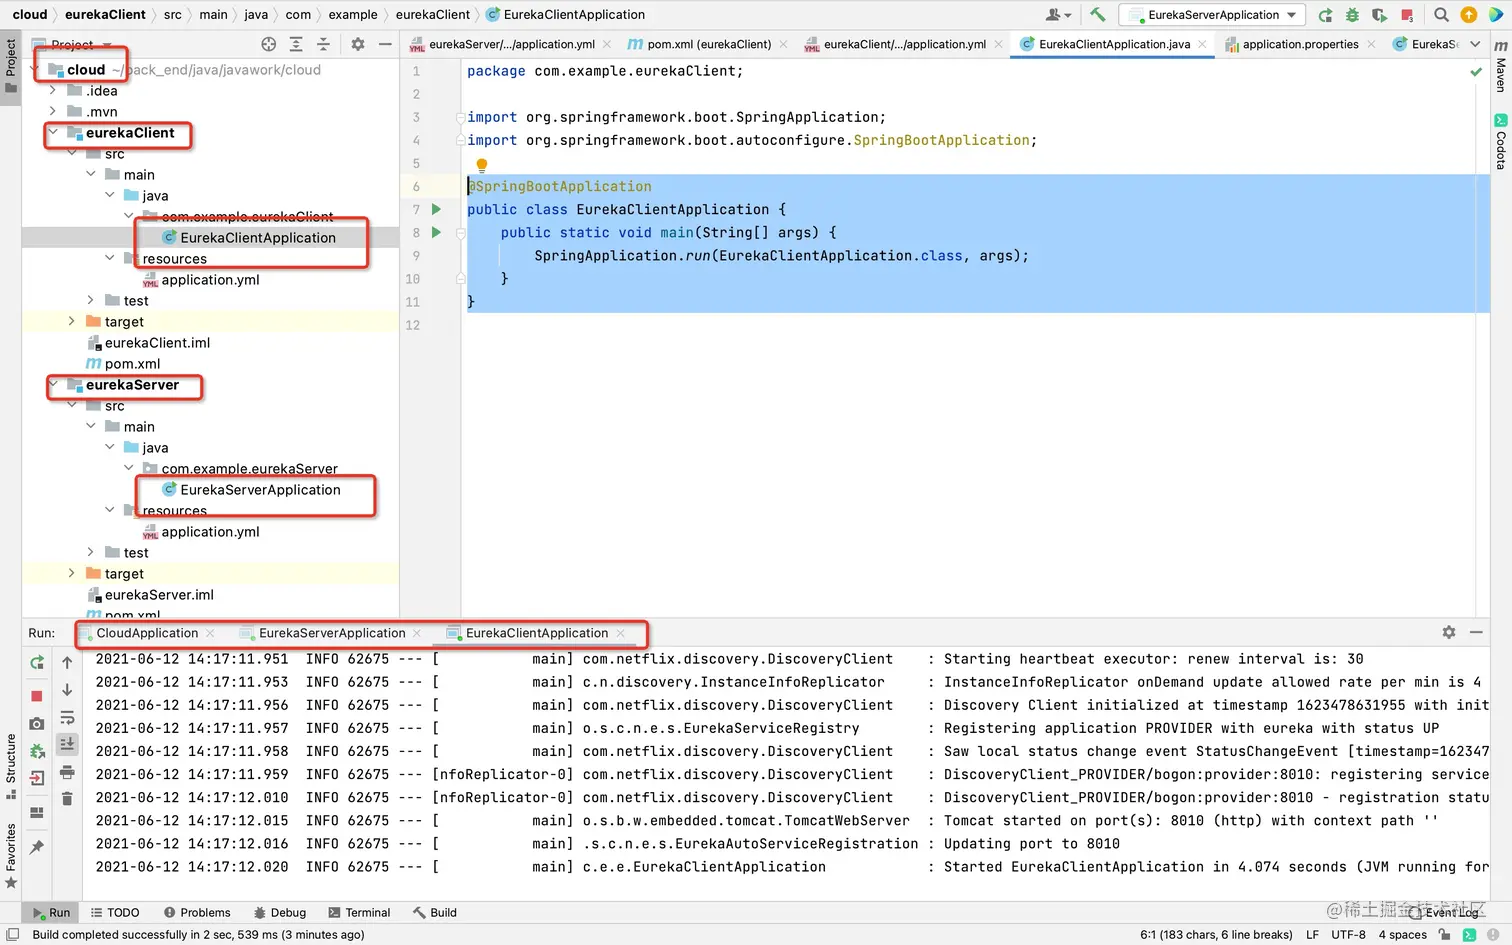Click the 4 spaces indent setting
The height and width of the screenshot is (945, 1512).
[1402, 935]
